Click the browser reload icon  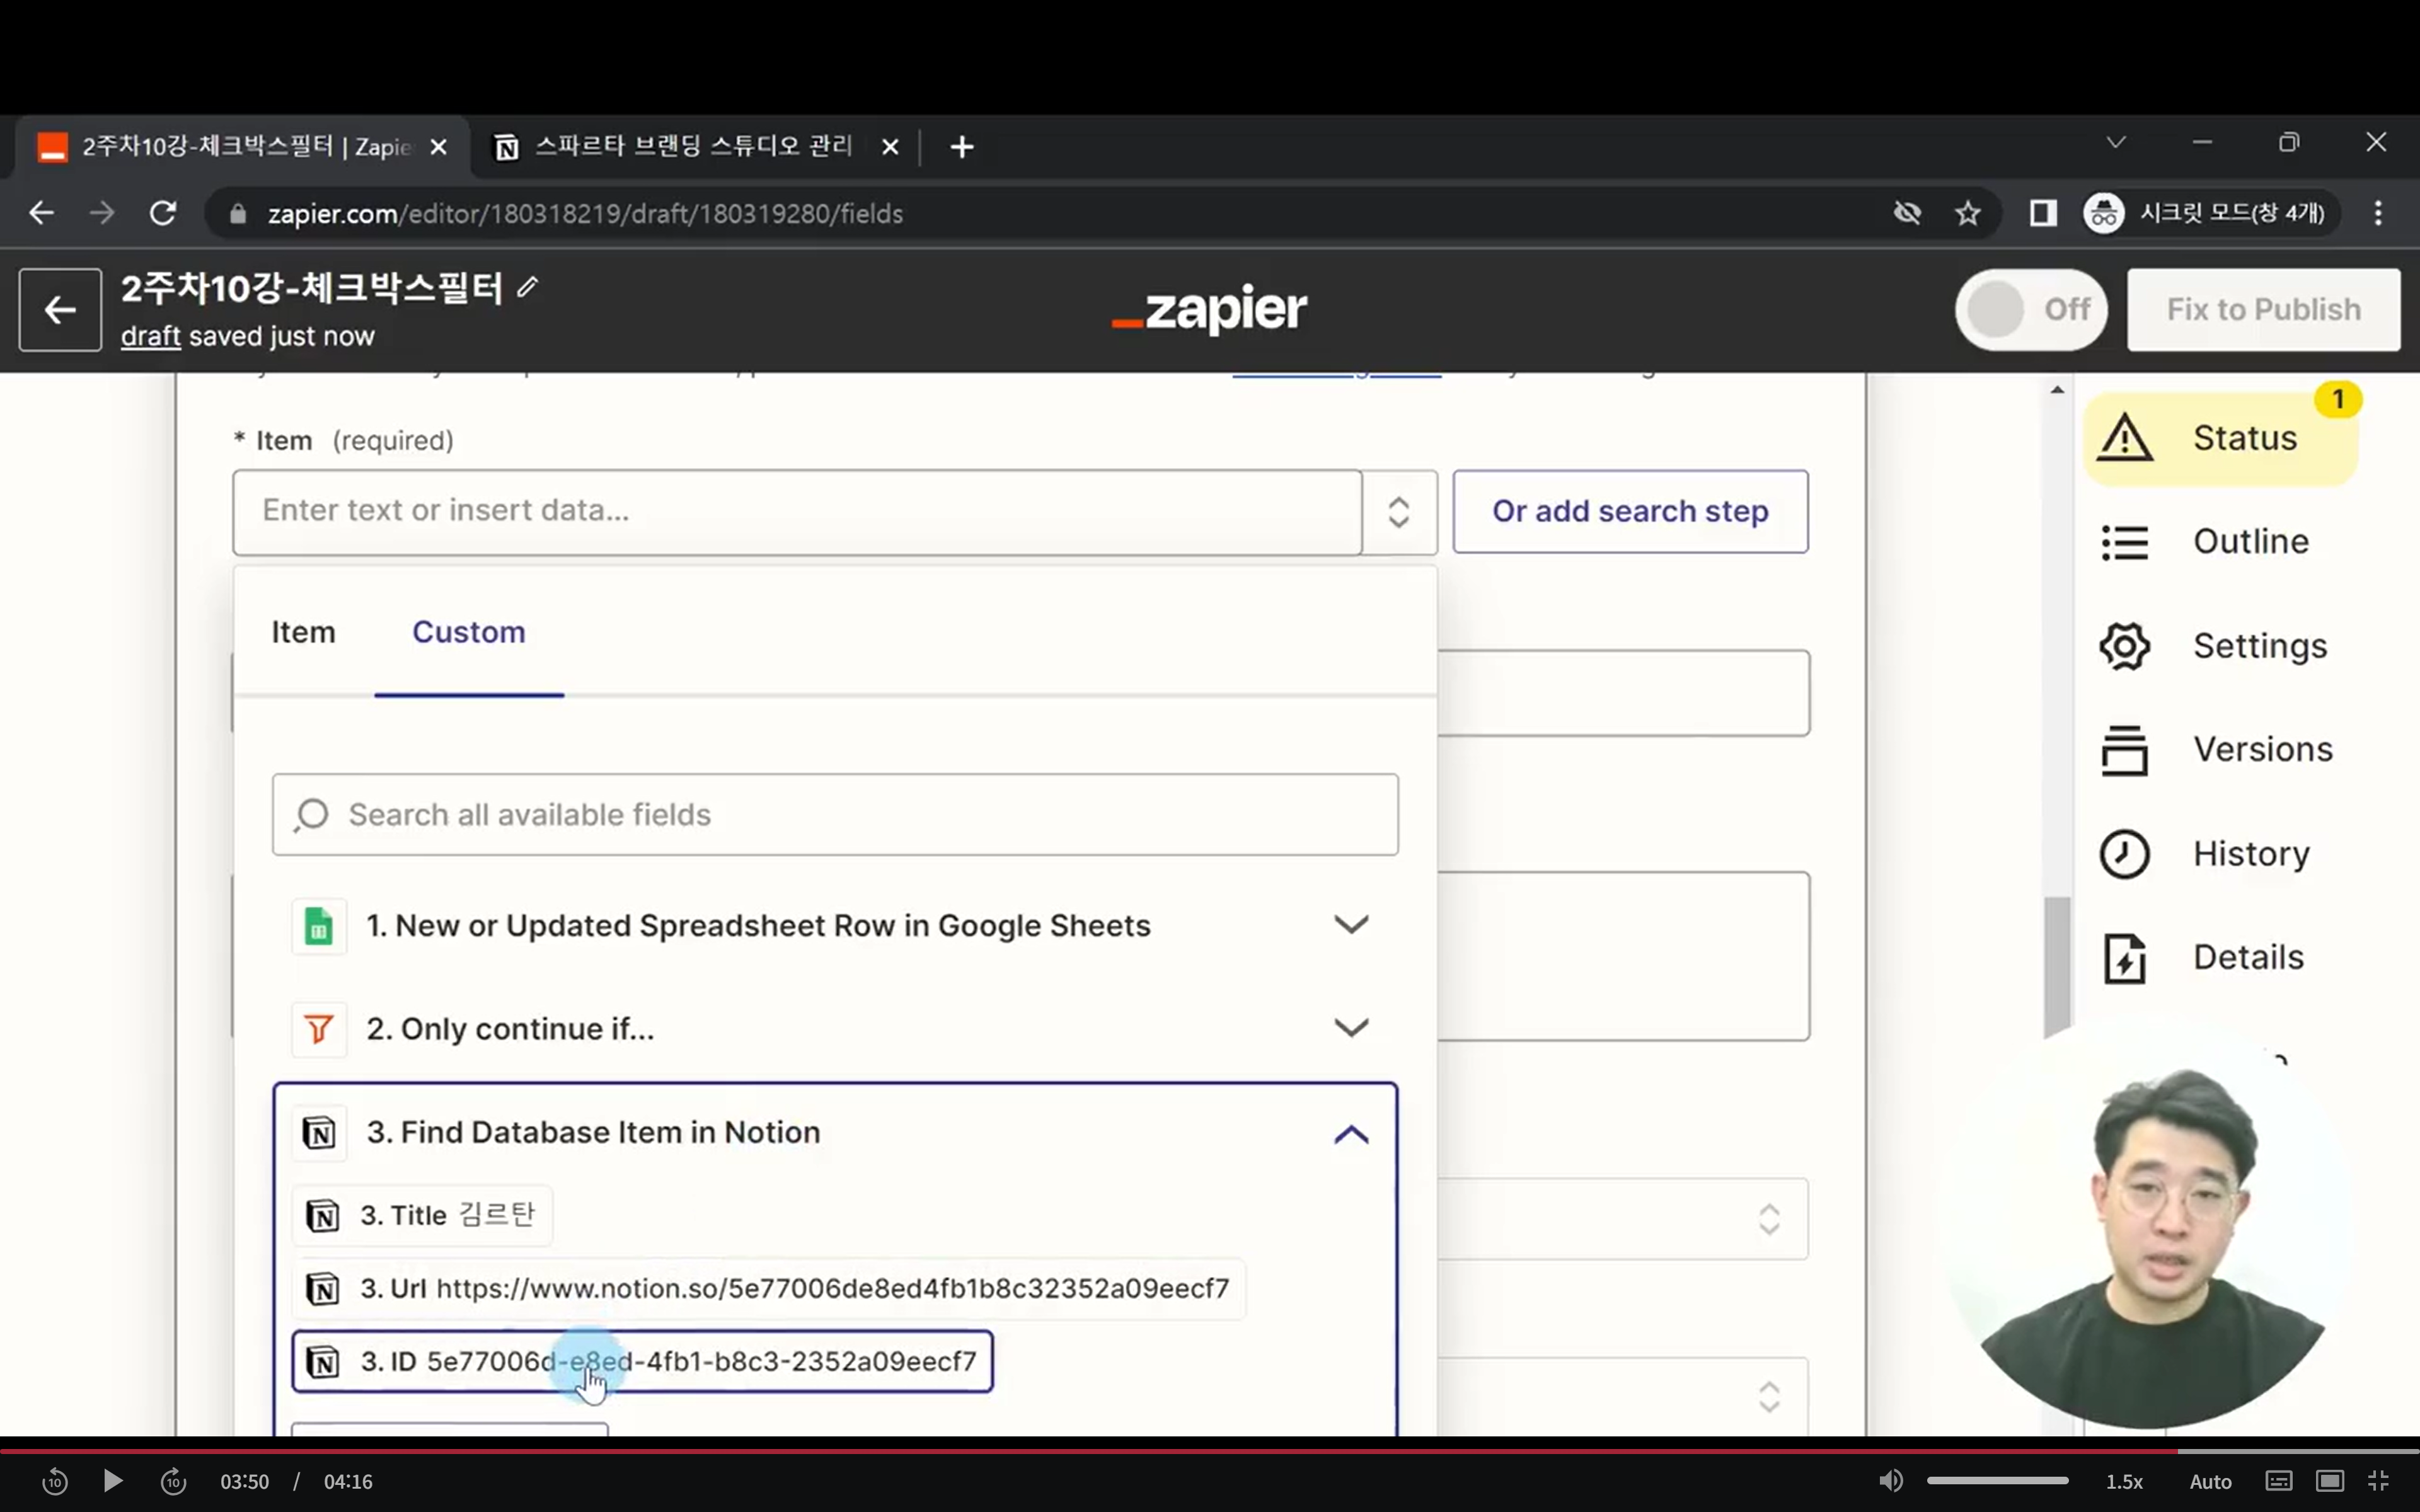[163, 213]
